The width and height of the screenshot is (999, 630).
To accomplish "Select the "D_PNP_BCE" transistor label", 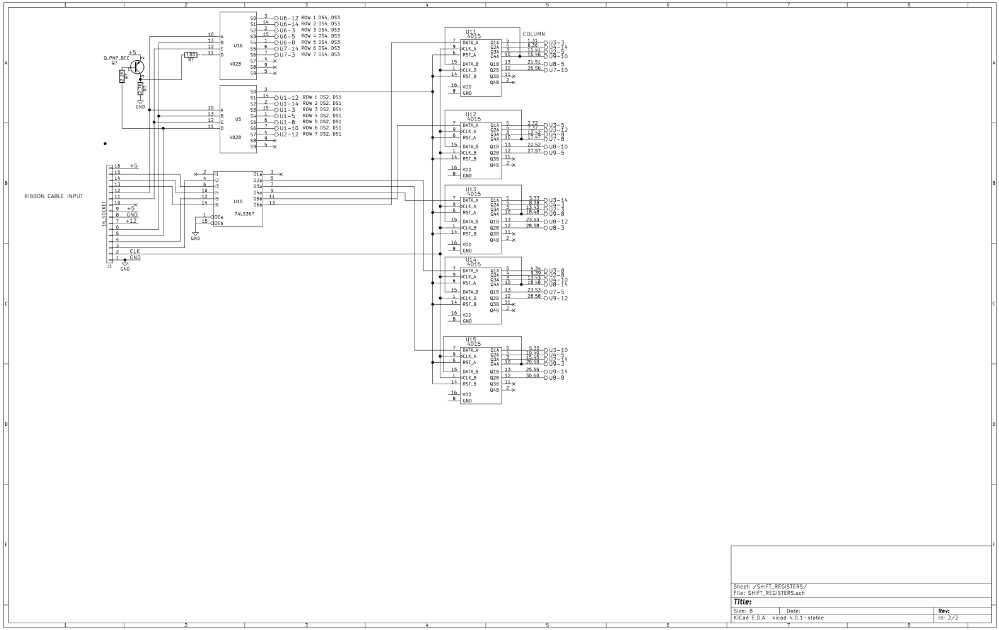I will click(x=116, y=58).
